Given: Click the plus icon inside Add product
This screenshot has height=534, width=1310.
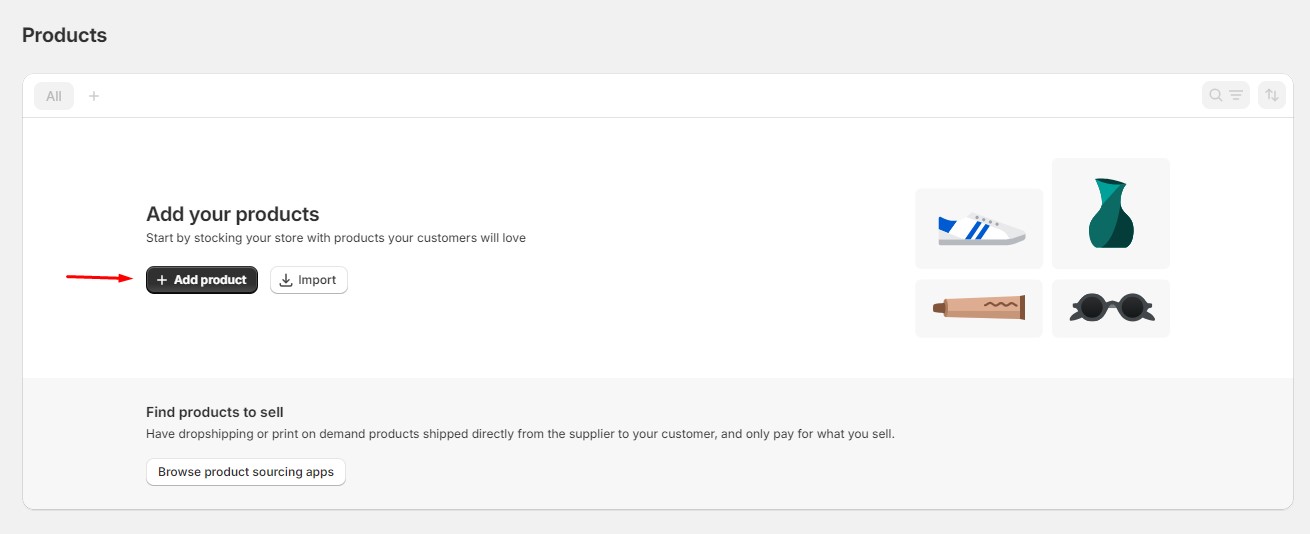Looking at the screenshot, I should [x=162, y=280].
